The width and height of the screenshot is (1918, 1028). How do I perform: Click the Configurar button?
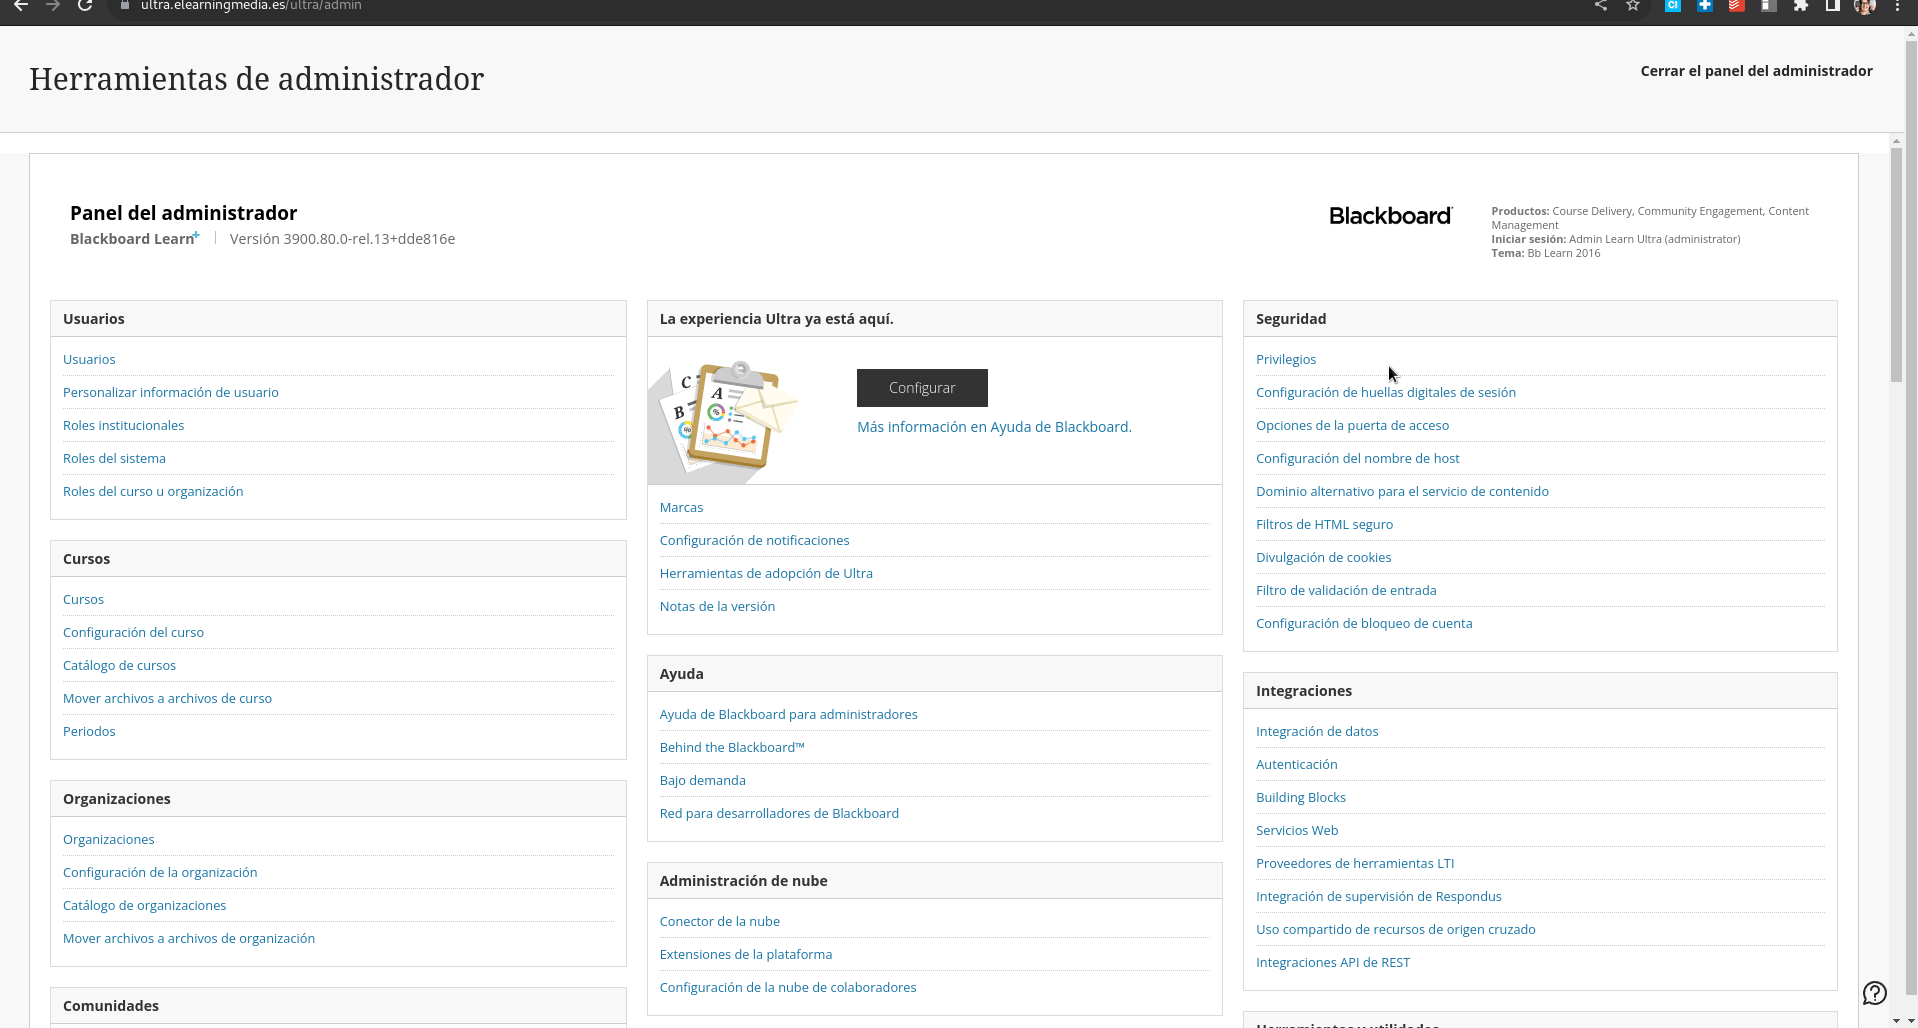922,388
